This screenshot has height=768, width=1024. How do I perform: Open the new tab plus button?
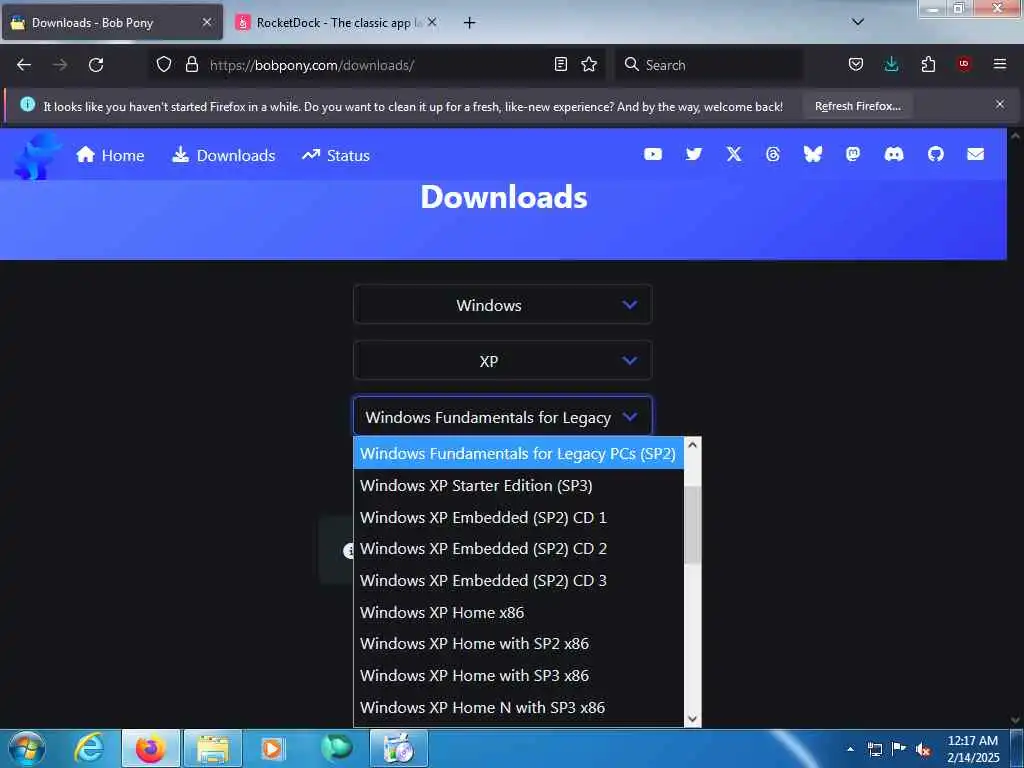click(469, 23)
